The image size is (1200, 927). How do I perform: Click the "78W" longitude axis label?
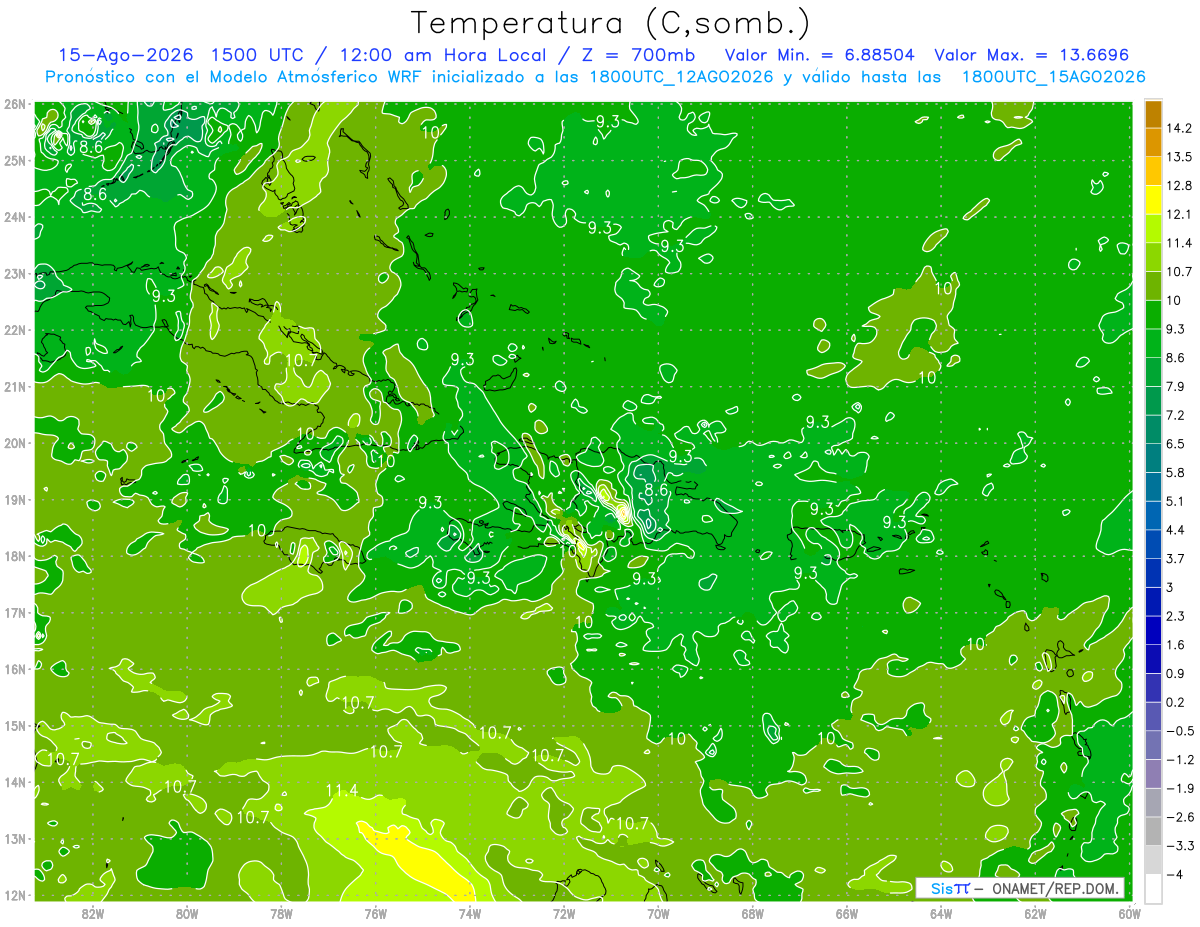pyautogui.click(x=281, y=912)
